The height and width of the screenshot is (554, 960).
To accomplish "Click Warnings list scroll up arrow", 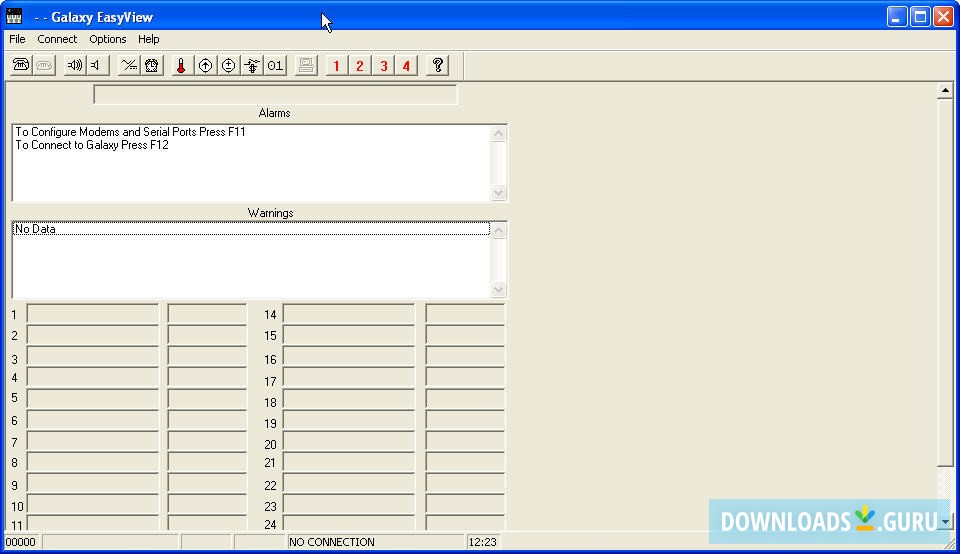I will tap(498, 230).
